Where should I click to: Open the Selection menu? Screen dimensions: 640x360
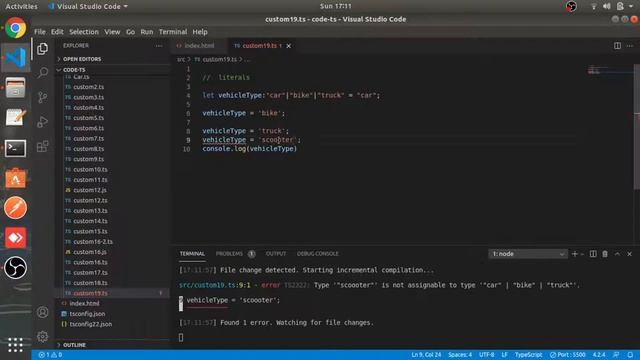click(x=84, y=32)
